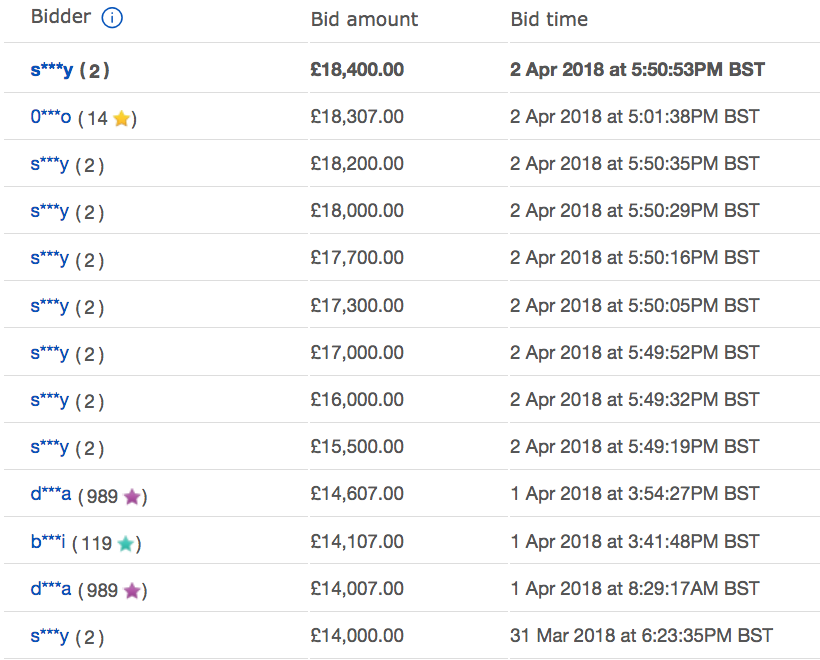This screenshot has height=660, width=820.
Task: Open s***y link on £17,300.00 bid
Action: [x=49, y=307]
